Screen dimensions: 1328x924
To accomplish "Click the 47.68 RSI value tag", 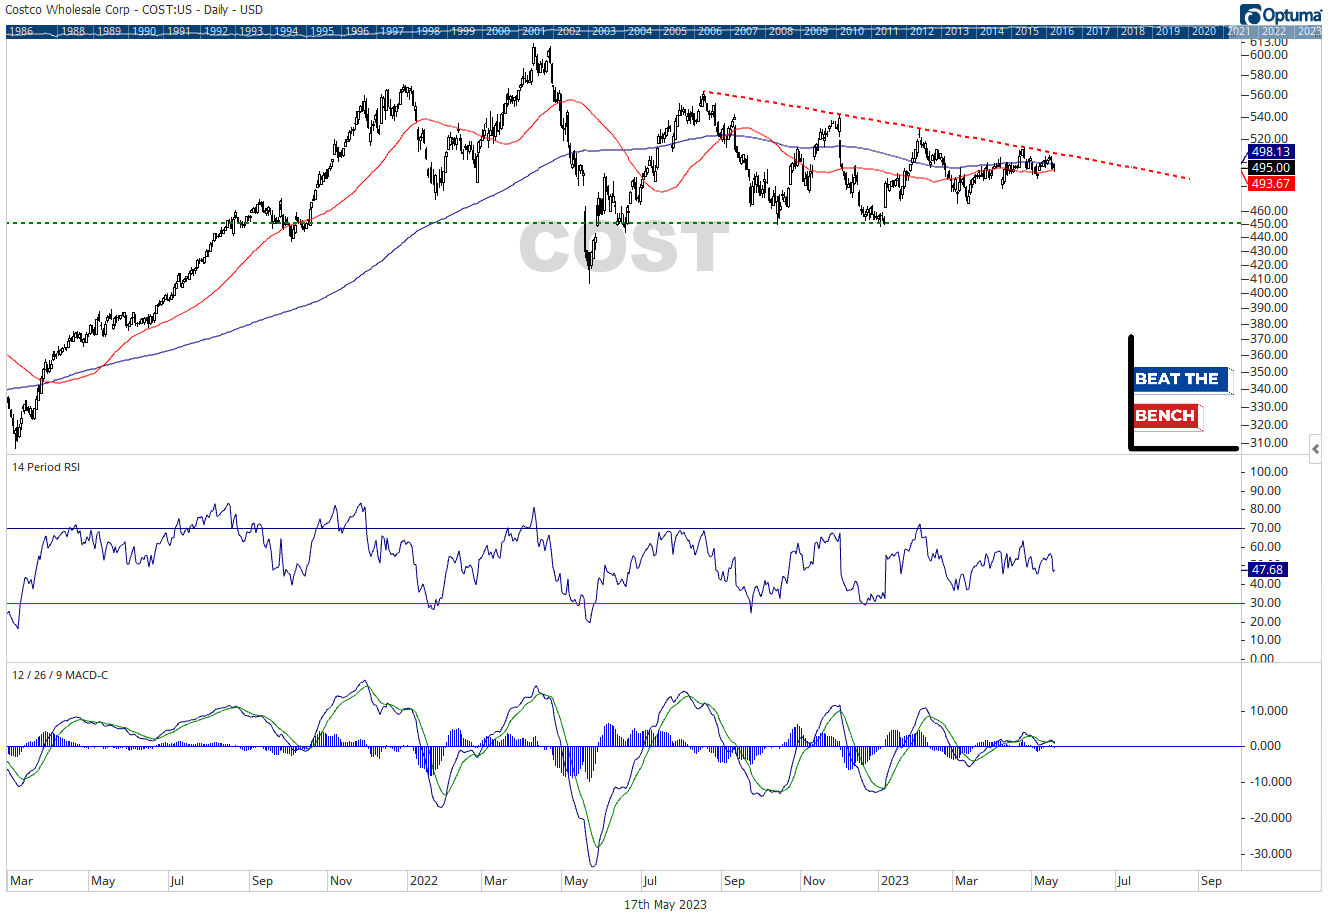I will click(x=1266, y=569).
